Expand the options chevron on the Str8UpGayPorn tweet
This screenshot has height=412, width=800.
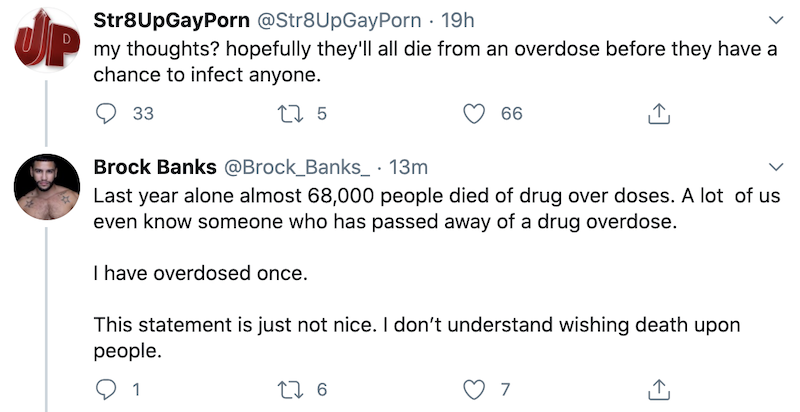(776, 21)
